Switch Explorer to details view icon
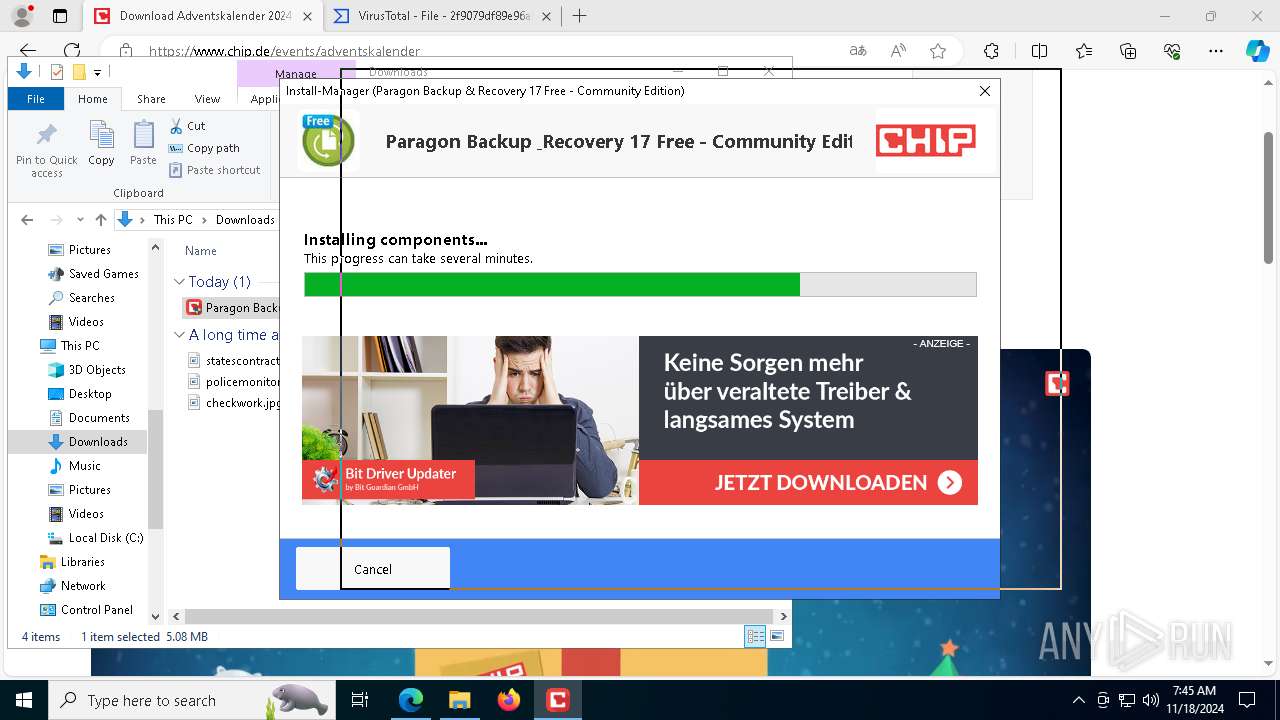The height and width of the screenshot is (720, 1280). pyautogui.click(x=755, y=636)
